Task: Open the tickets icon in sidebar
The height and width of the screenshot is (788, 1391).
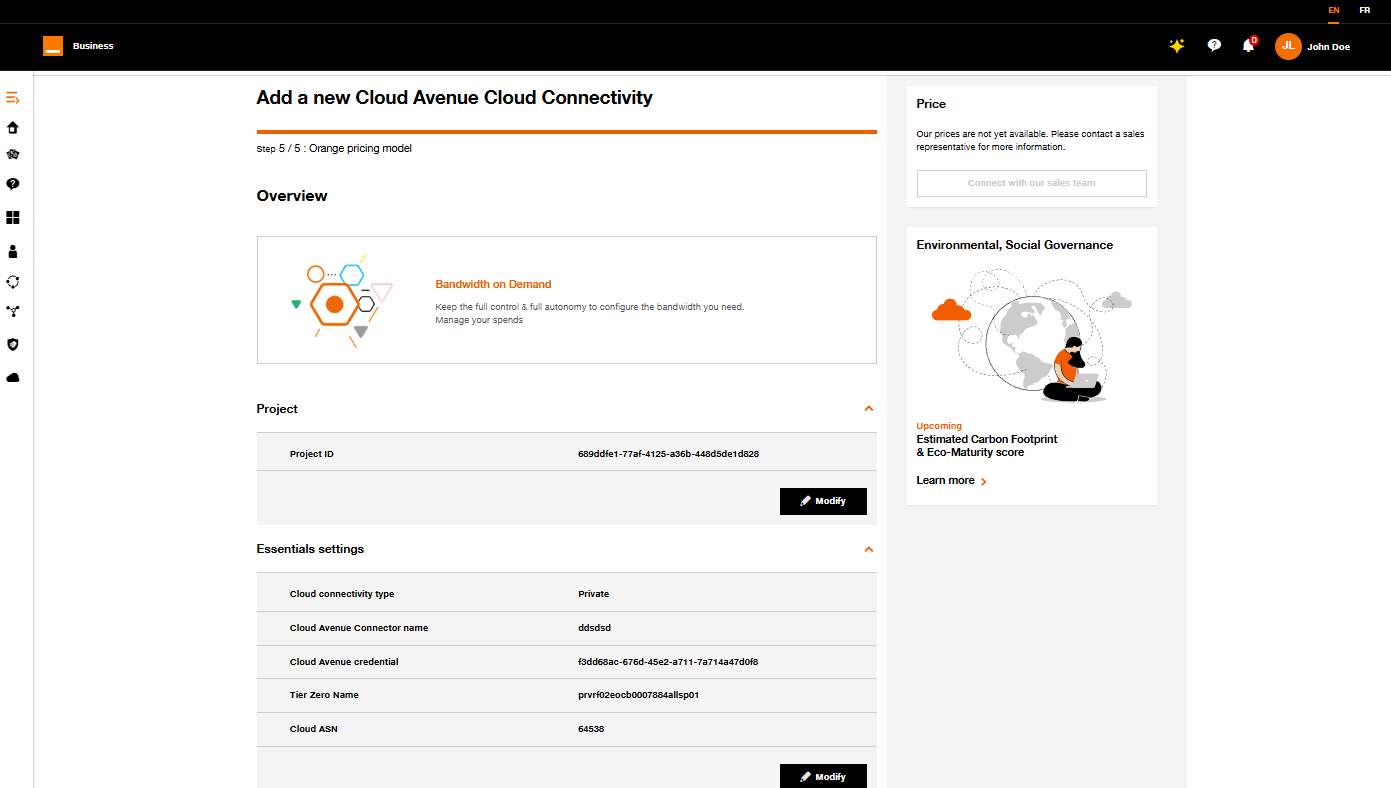Action: [13, 155]
